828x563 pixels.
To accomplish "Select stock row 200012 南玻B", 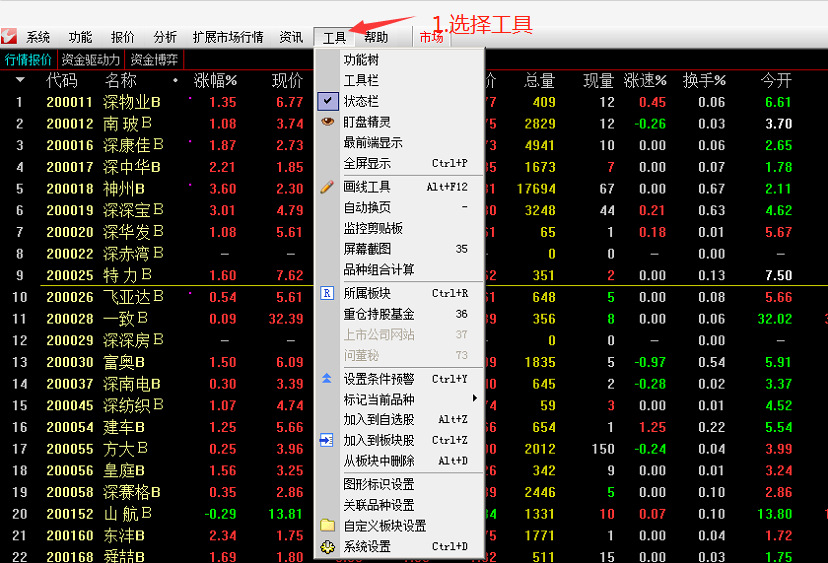I will click(x=414, y=124).
